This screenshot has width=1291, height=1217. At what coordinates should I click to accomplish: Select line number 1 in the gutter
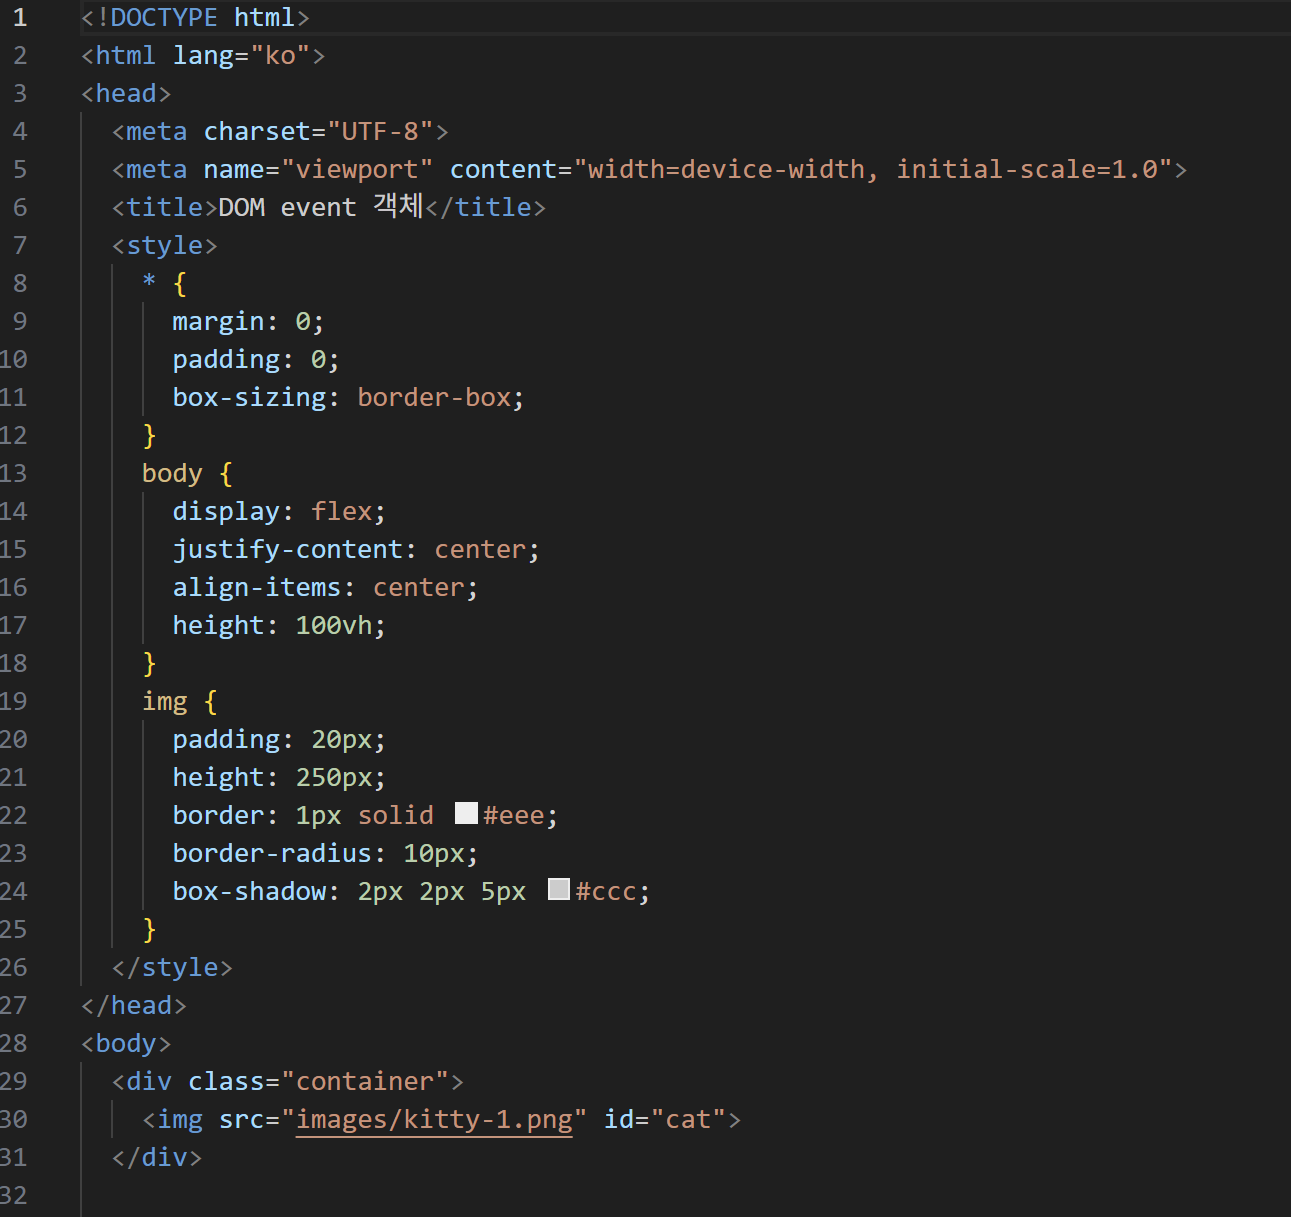point(20,17)
